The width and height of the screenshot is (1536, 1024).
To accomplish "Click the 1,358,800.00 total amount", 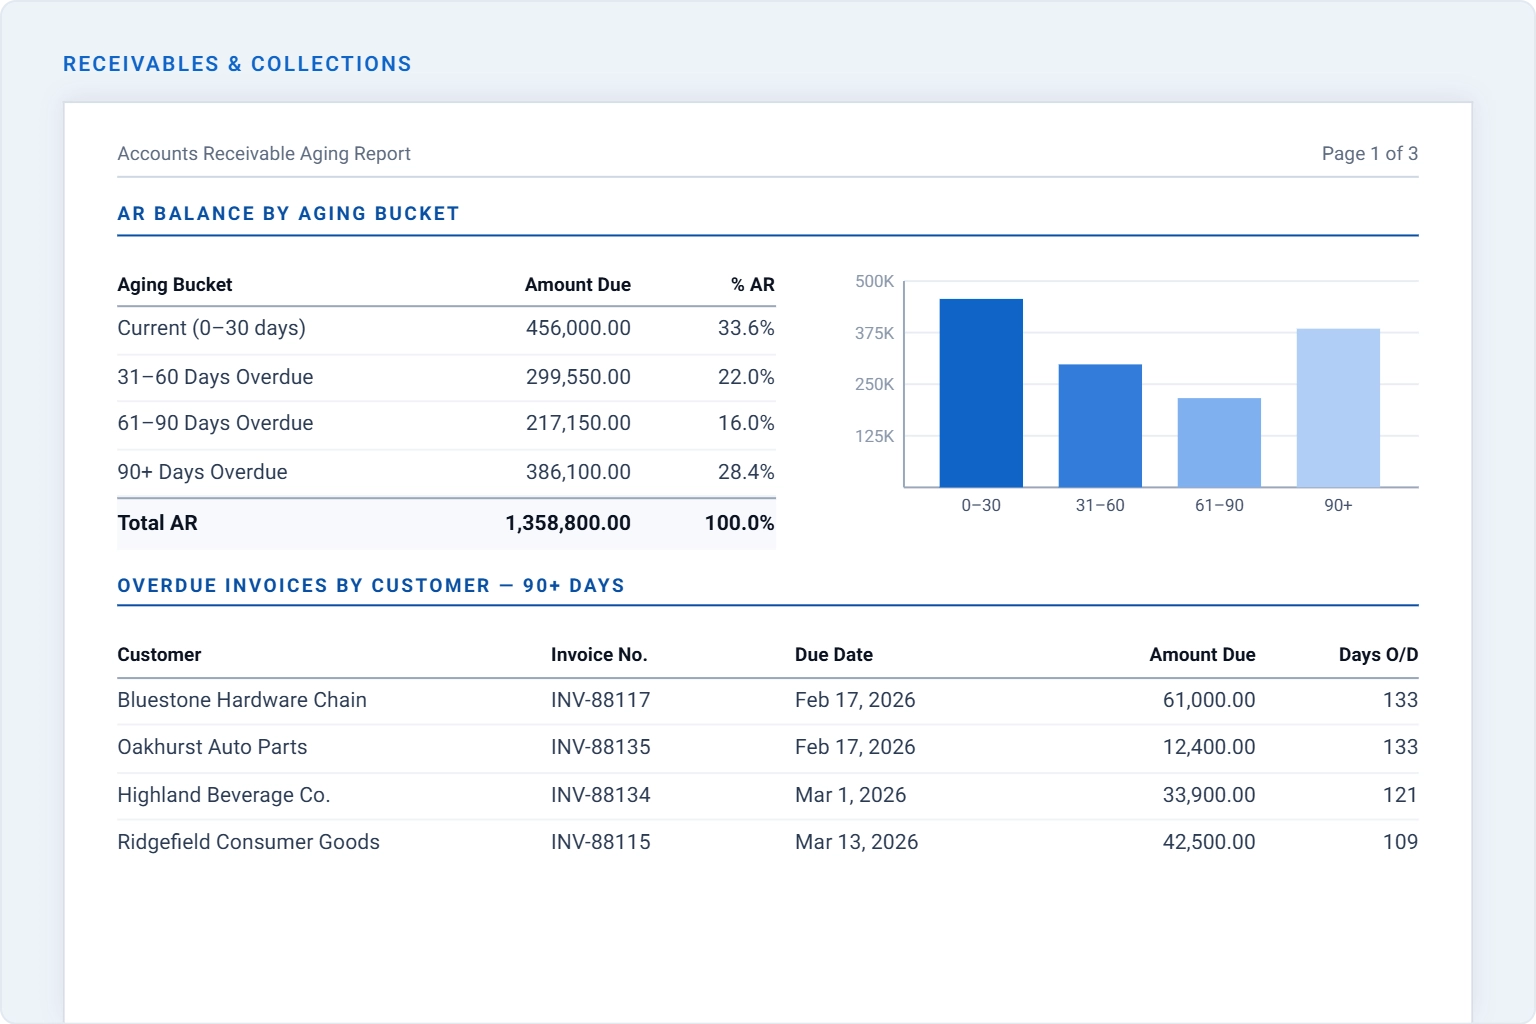I will [x=568, y=523].
